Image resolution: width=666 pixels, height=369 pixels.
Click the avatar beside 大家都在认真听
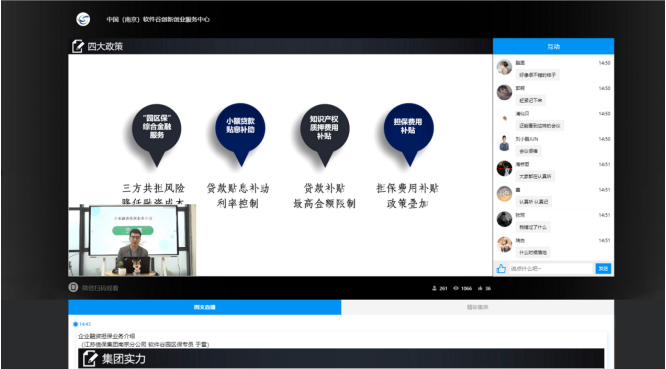pos(504,169)
